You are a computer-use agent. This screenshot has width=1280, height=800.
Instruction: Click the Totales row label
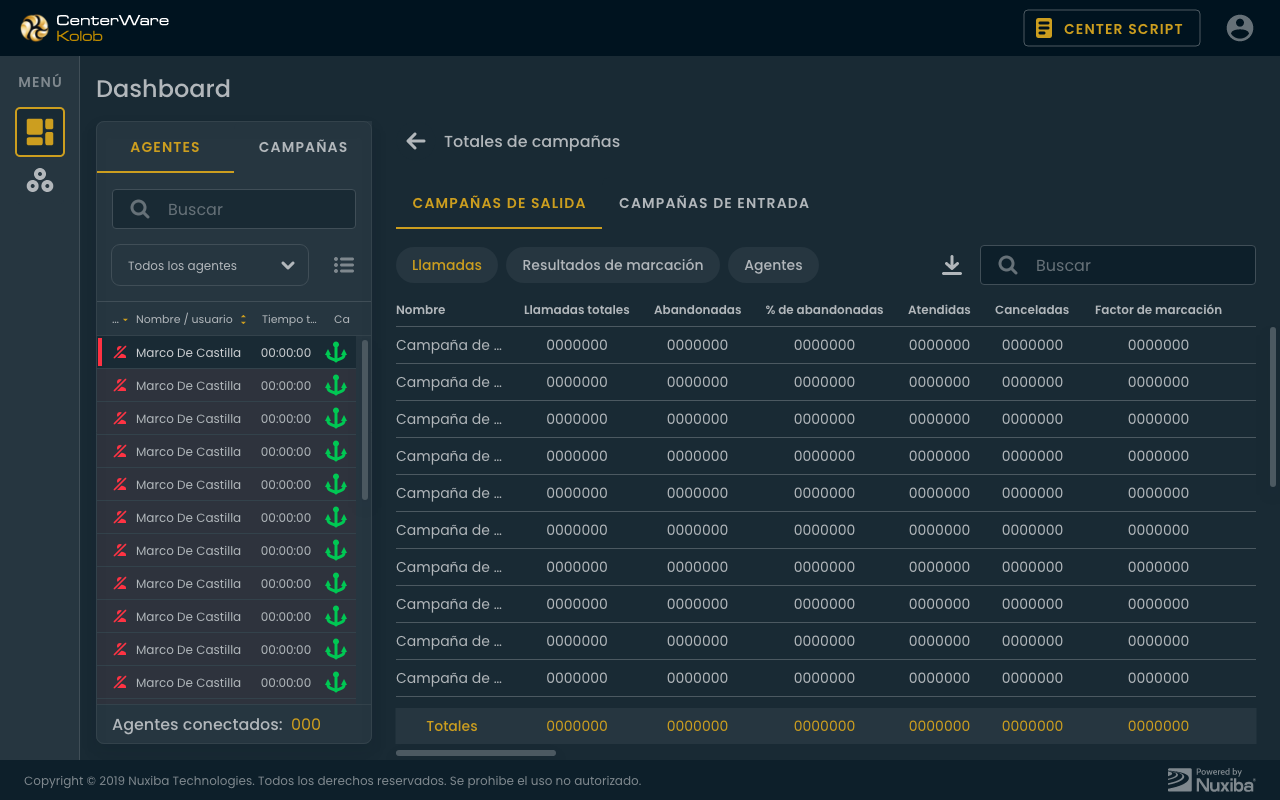point(452,726)
